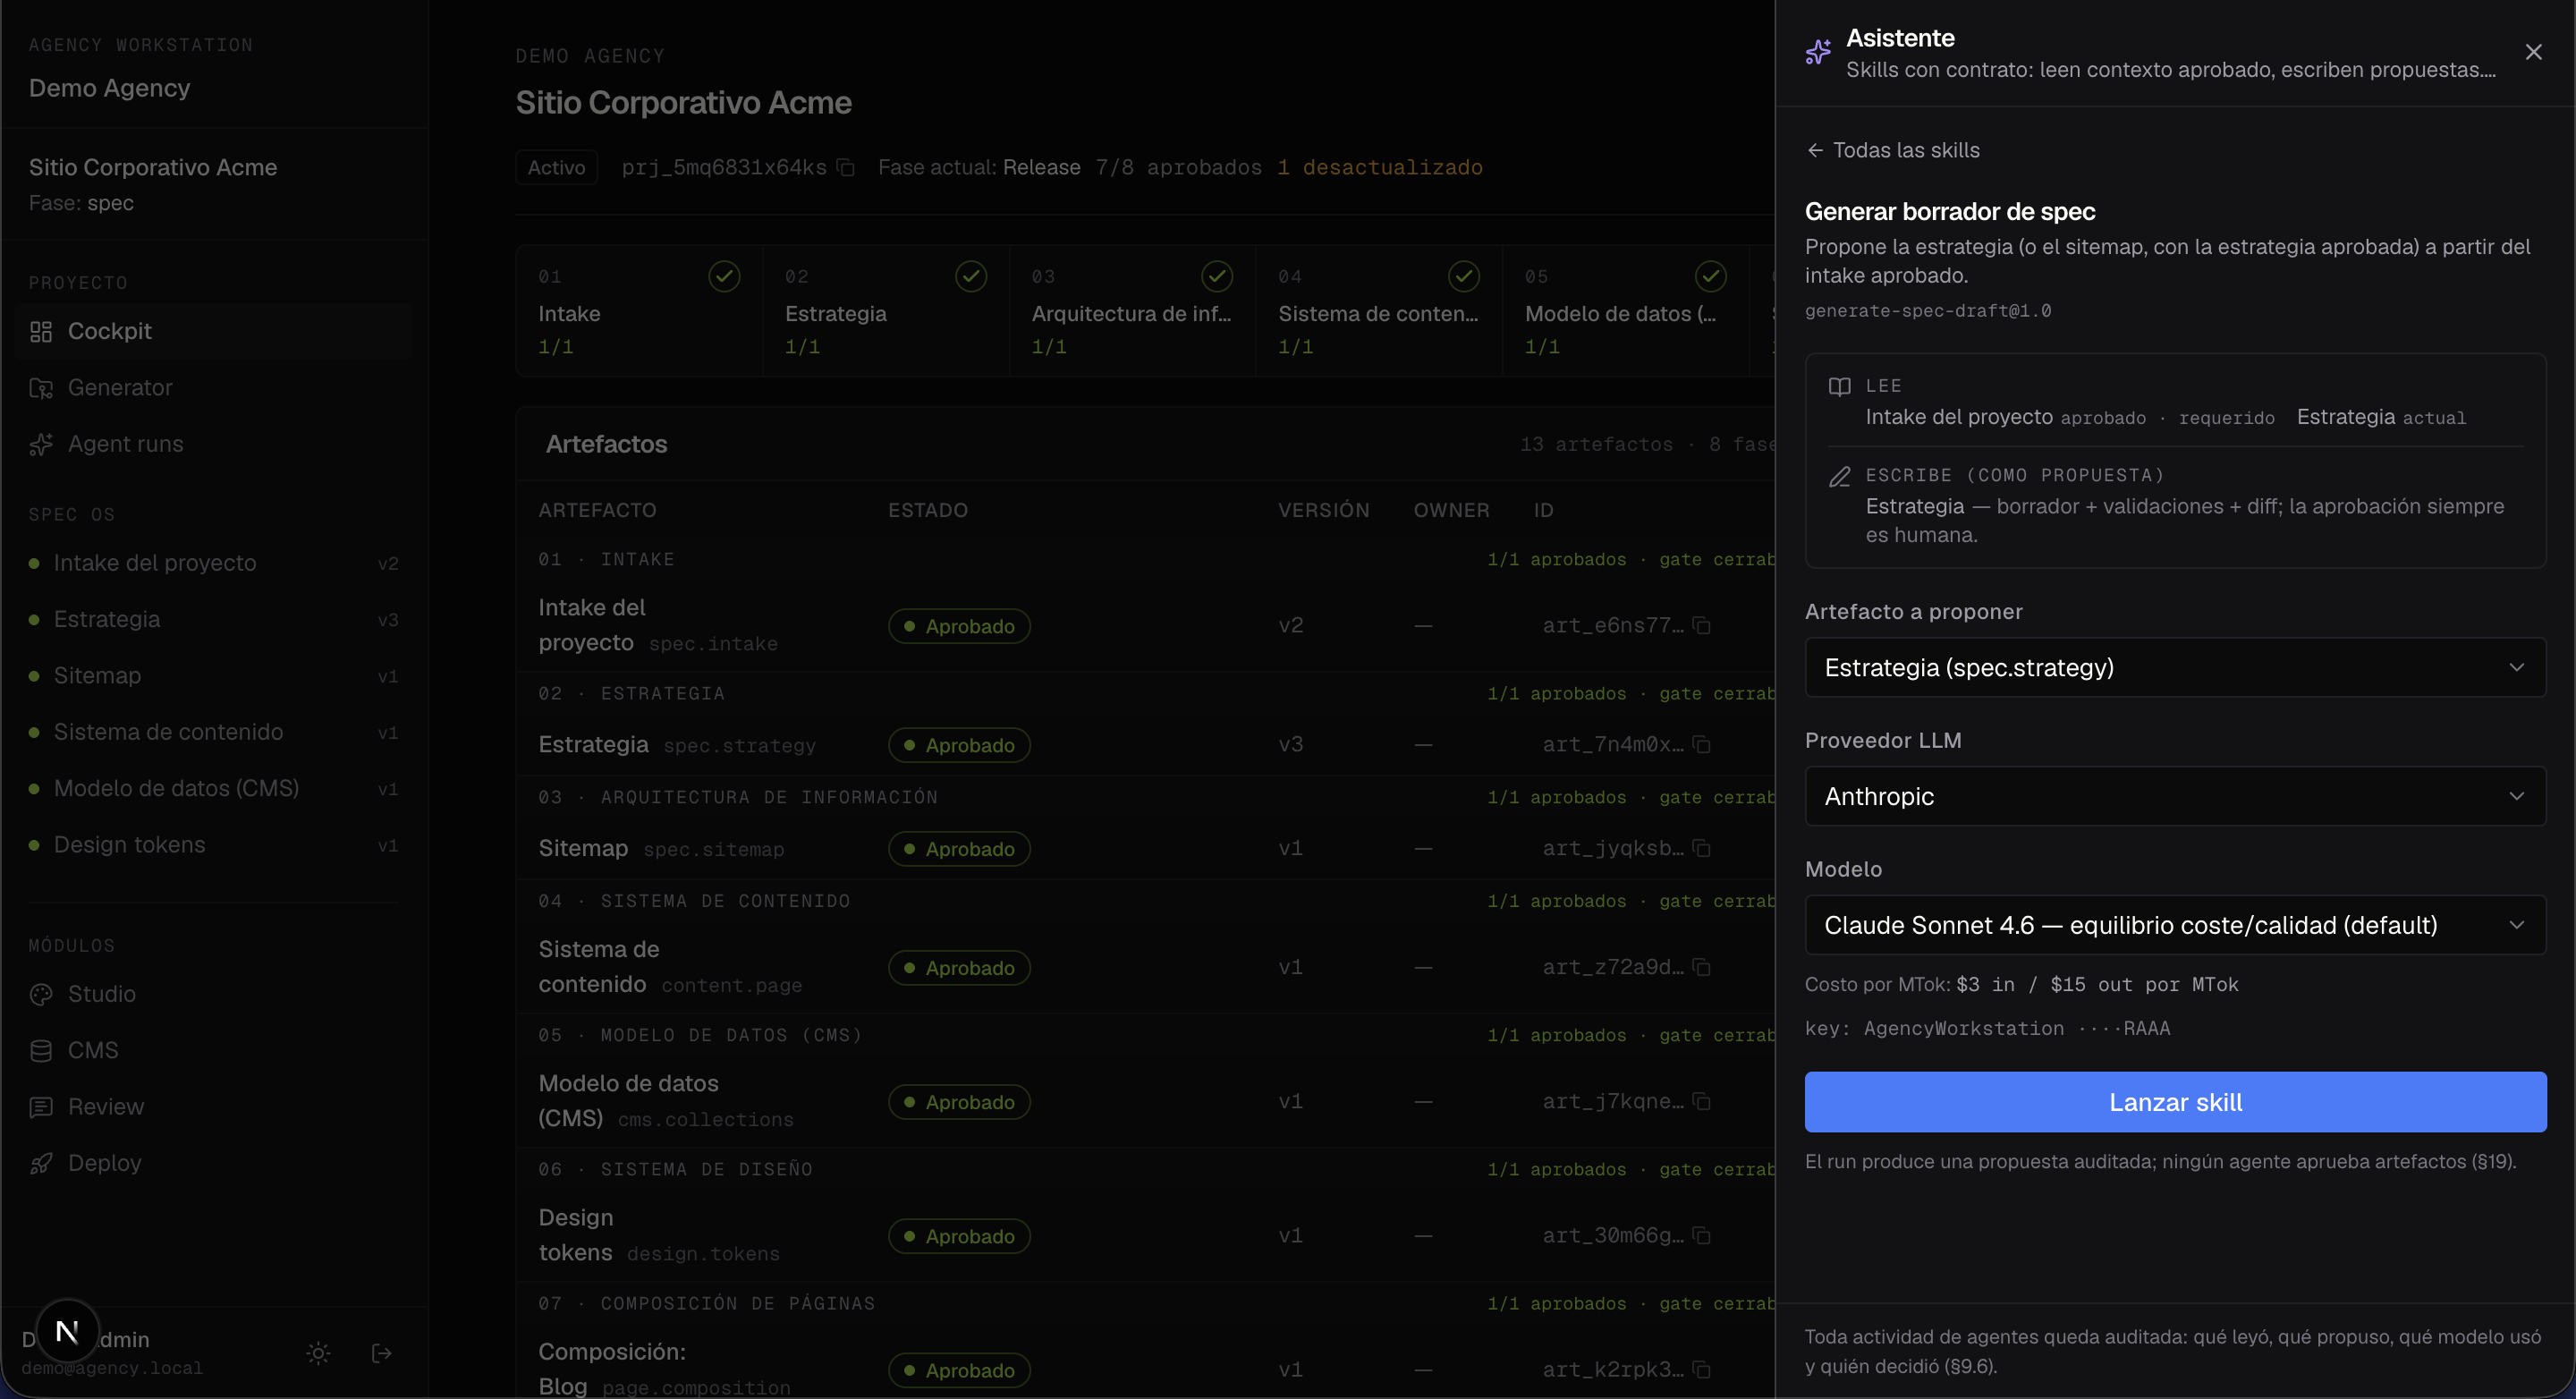Copy the Intake artefact ID art_e6ns77
This screenshot has width=2576, height=1399.
click(1701, 626)
